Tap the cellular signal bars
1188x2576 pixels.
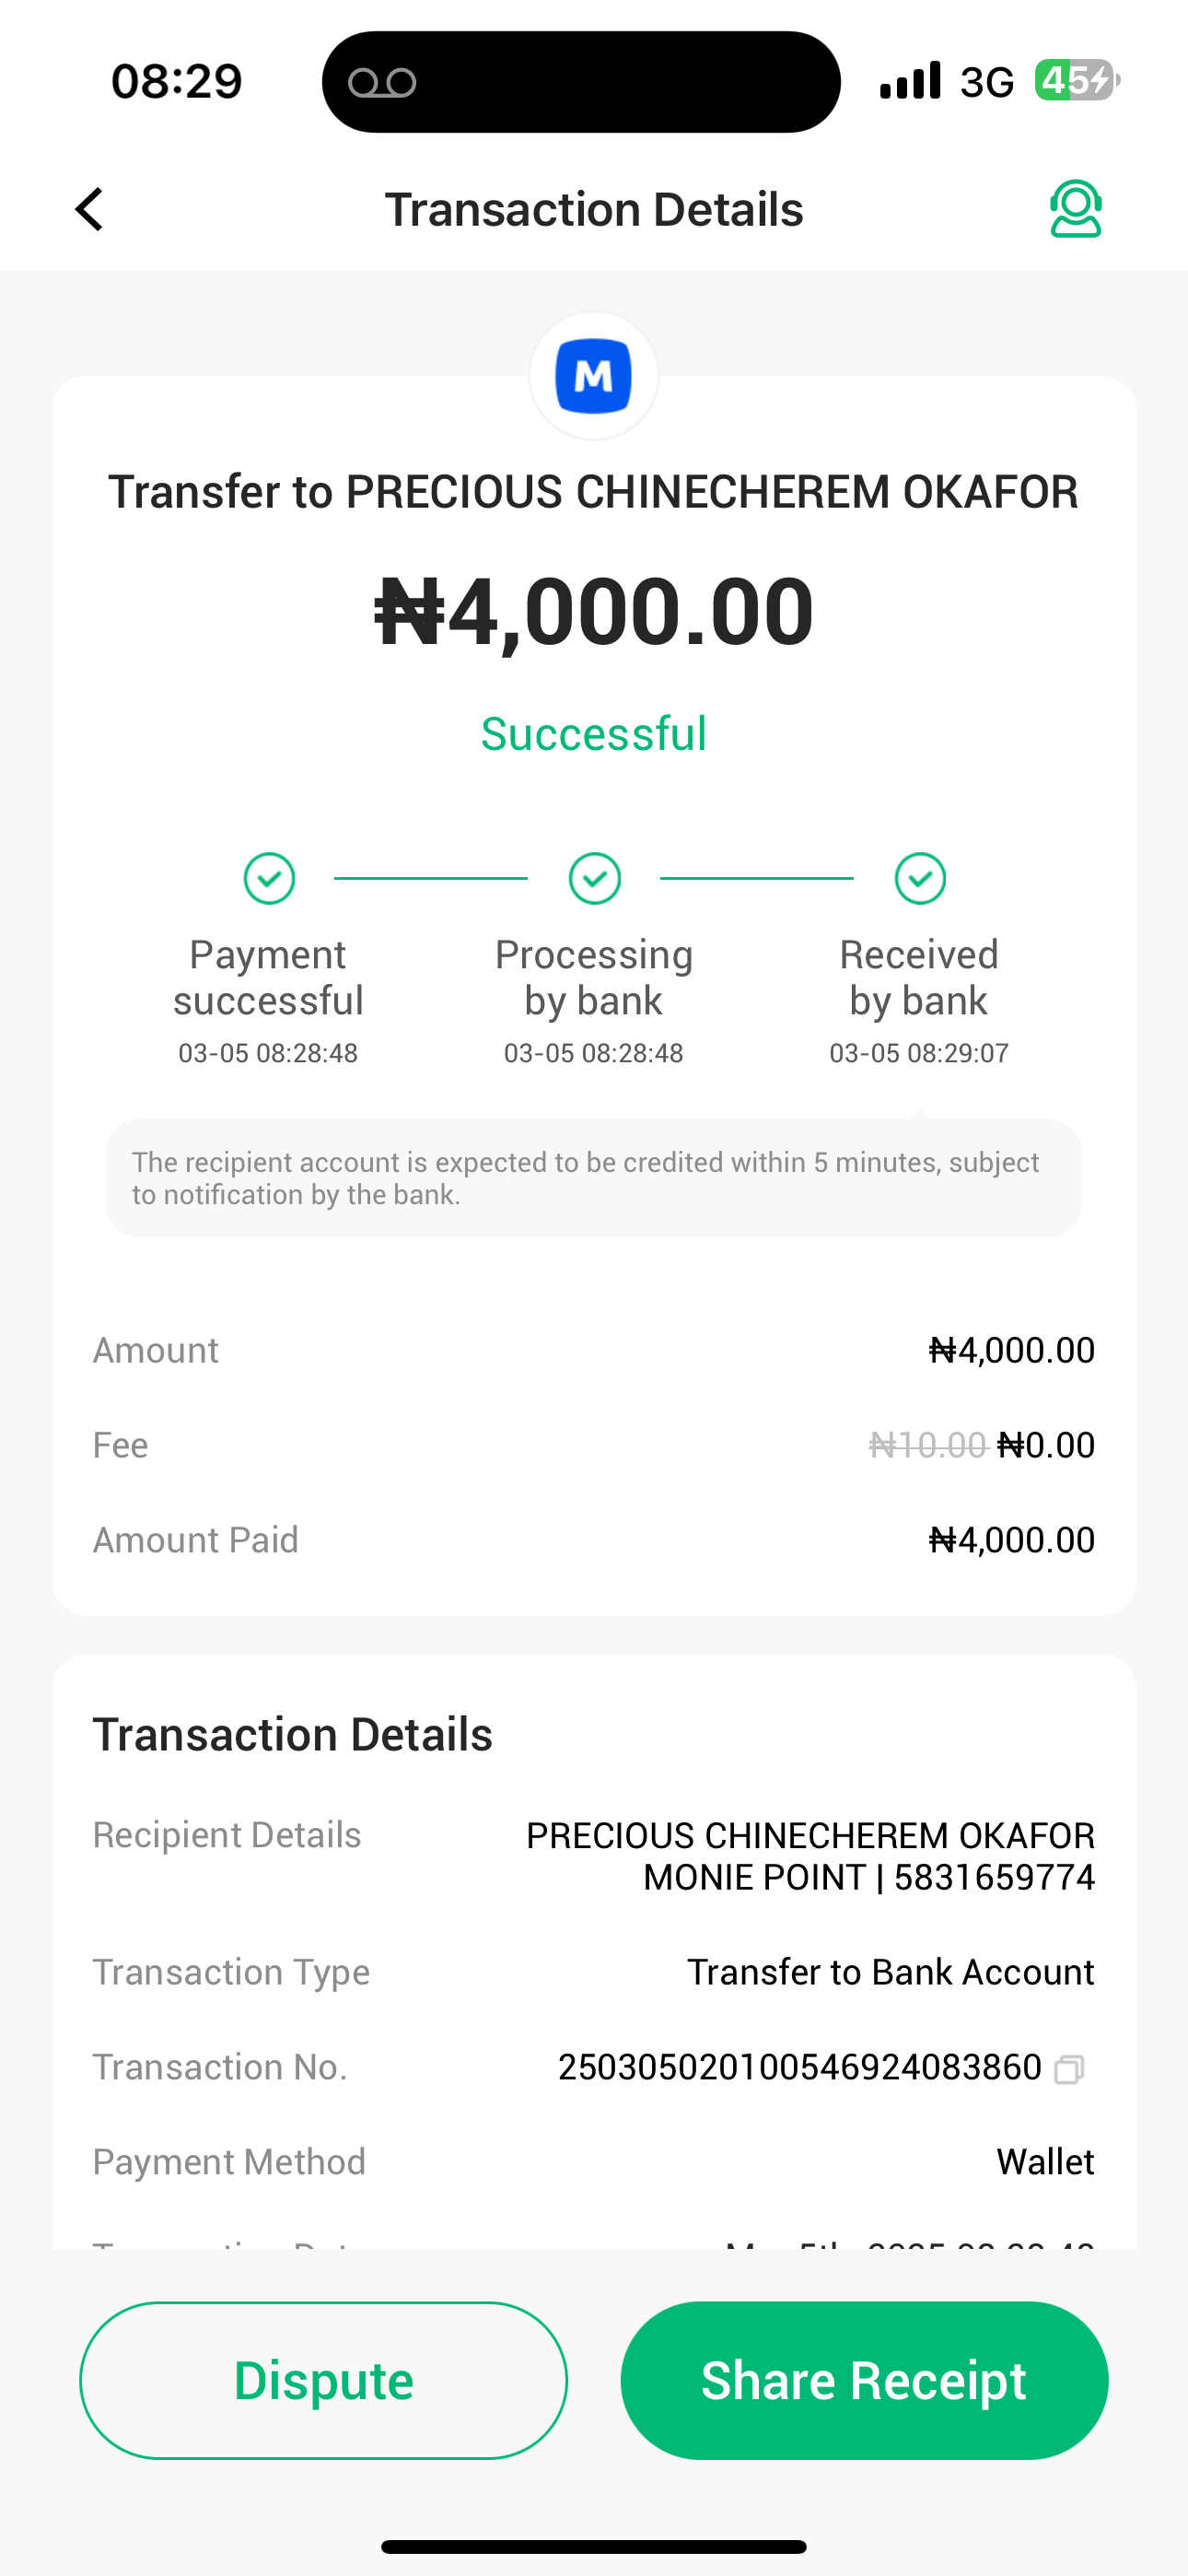tap(910, 80)
